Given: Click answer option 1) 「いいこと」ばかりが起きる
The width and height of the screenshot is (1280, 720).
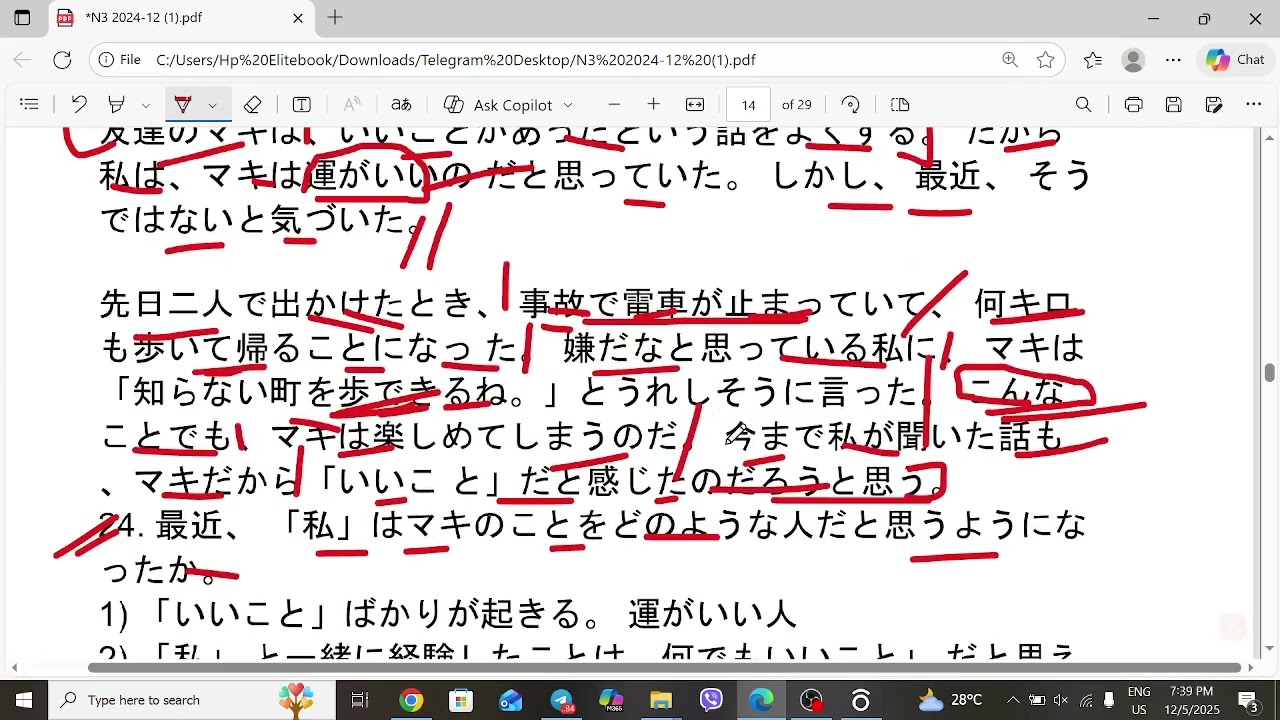Looking at the screenshot, I should pyautogui.click(x=447, y=613).
